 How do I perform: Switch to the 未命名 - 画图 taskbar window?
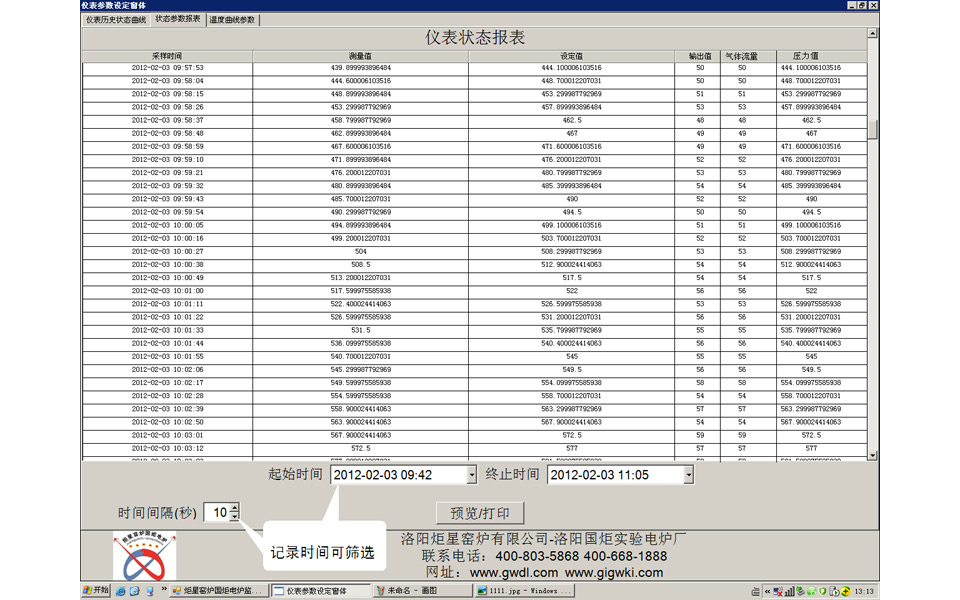click(421, 591)
